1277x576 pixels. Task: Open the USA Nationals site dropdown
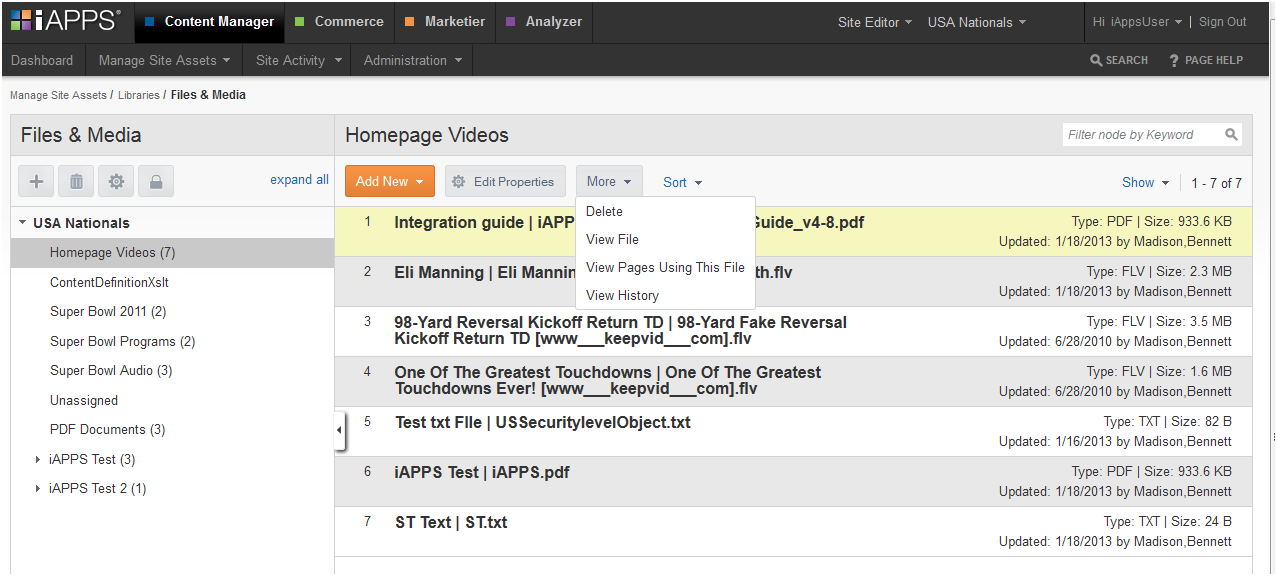[977, 22]
